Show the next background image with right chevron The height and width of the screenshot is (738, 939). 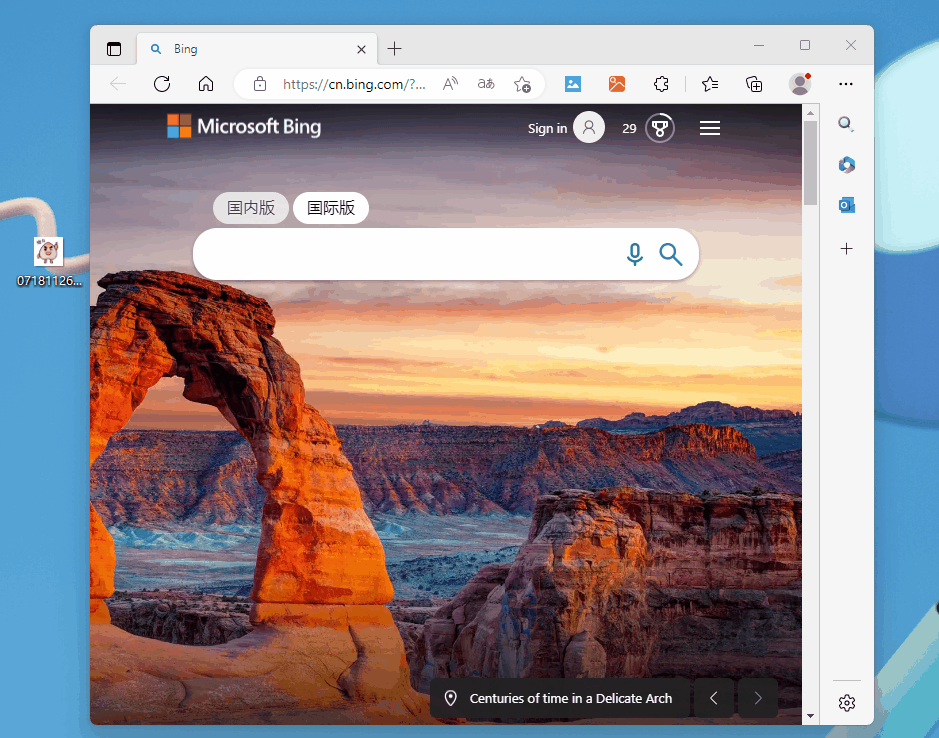pyautogui.click(x=757, y=698)
